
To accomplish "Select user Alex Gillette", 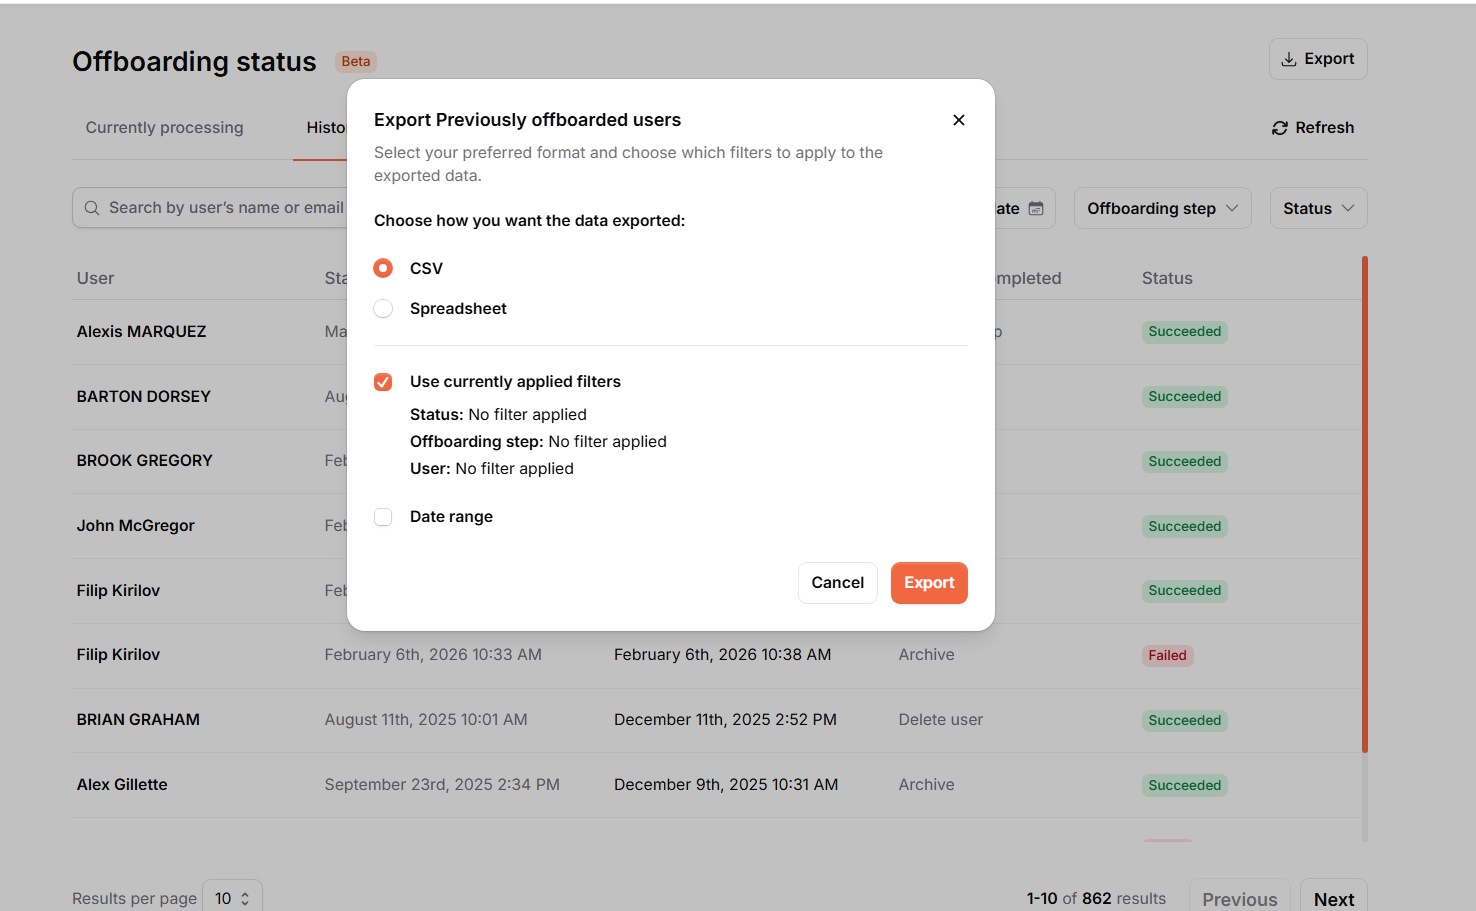I will click(x=122, y=785).
